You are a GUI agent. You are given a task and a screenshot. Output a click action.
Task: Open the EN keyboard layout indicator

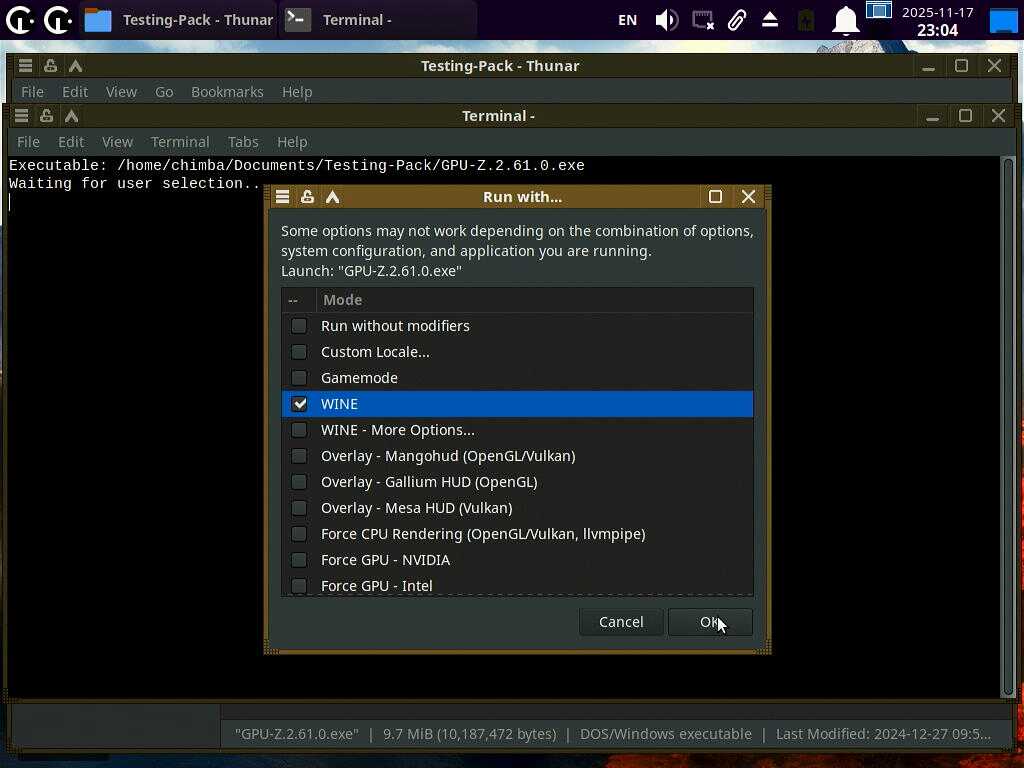[x=627, y=20]
